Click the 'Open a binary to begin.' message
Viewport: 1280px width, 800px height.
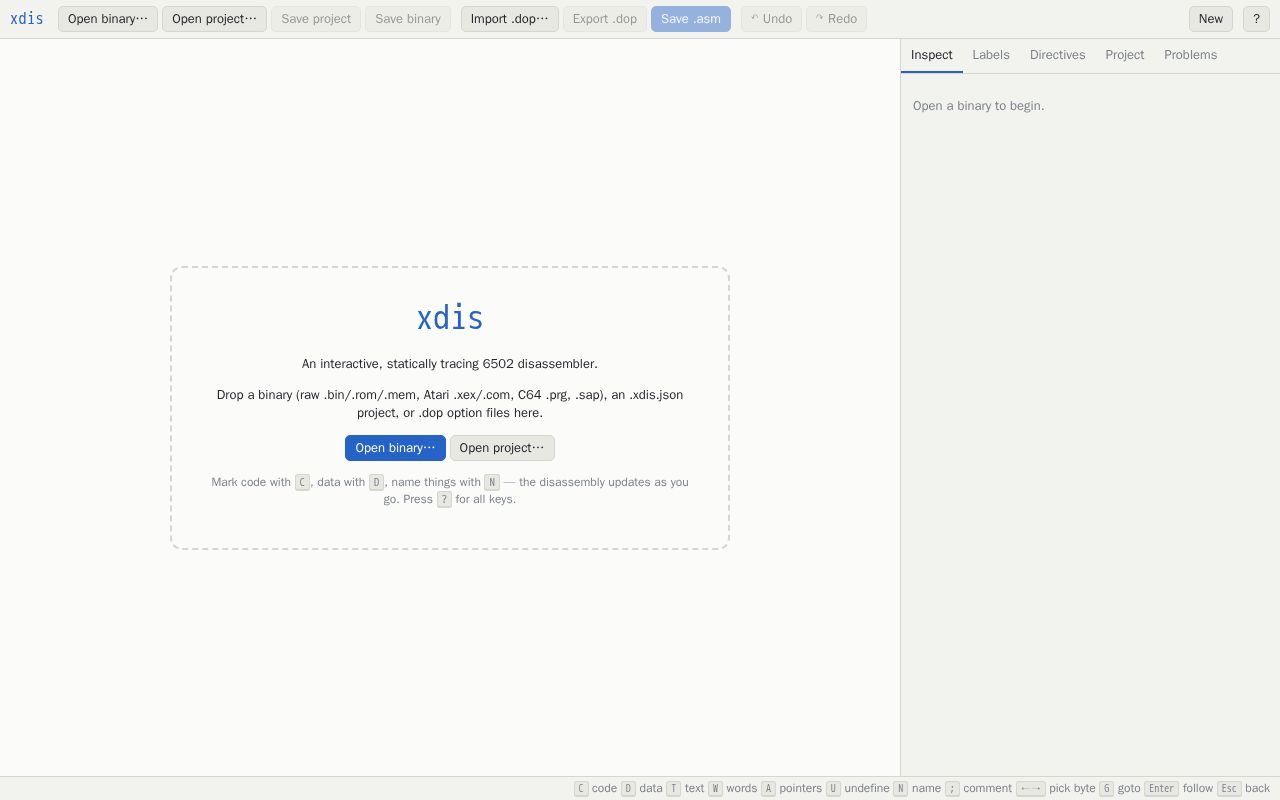(978, 106)
